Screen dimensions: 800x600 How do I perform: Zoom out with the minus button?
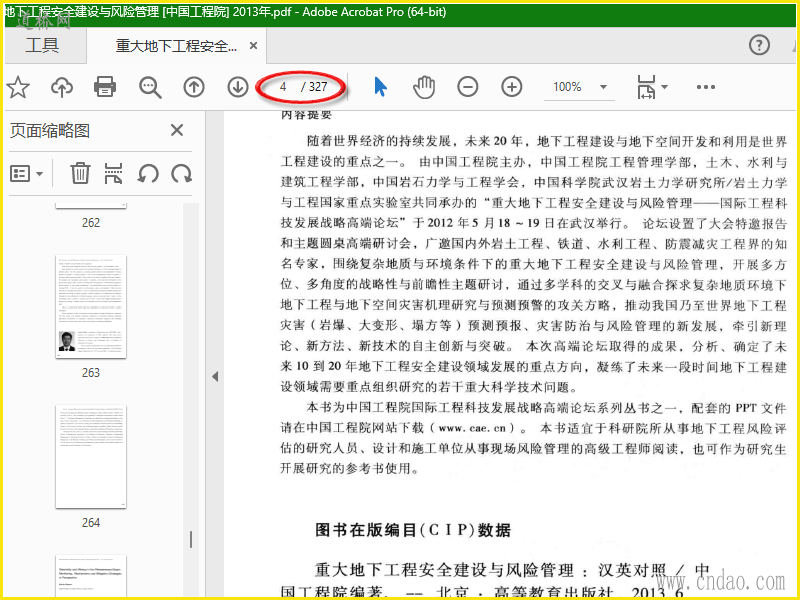pyautogui.click(x=467, y=87)
